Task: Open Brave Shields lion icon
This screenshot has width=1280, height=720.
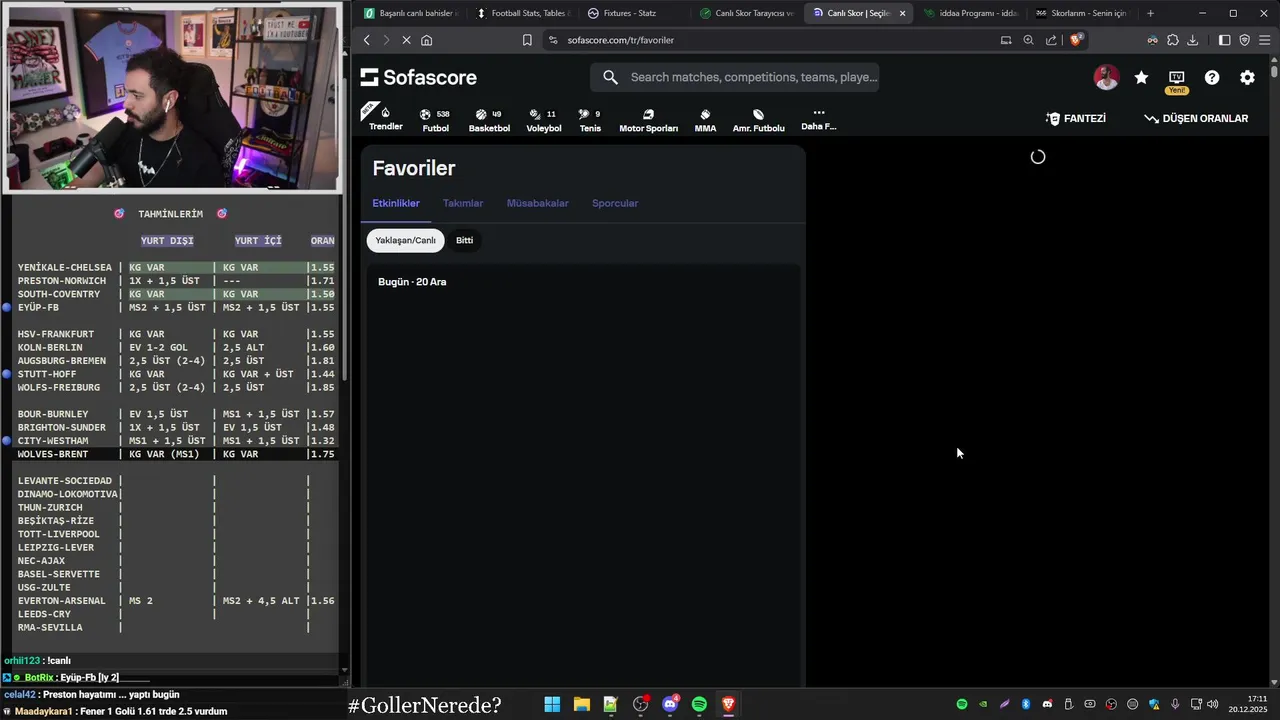Action: coord(1076,40)
